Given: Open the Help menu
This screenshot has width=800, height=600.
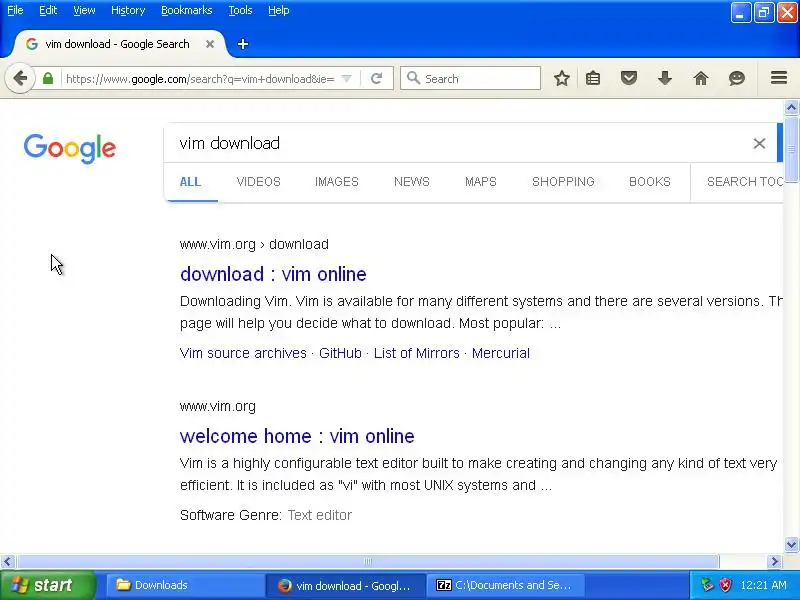Looking at the screenshot, I should (x=279, y=10).
